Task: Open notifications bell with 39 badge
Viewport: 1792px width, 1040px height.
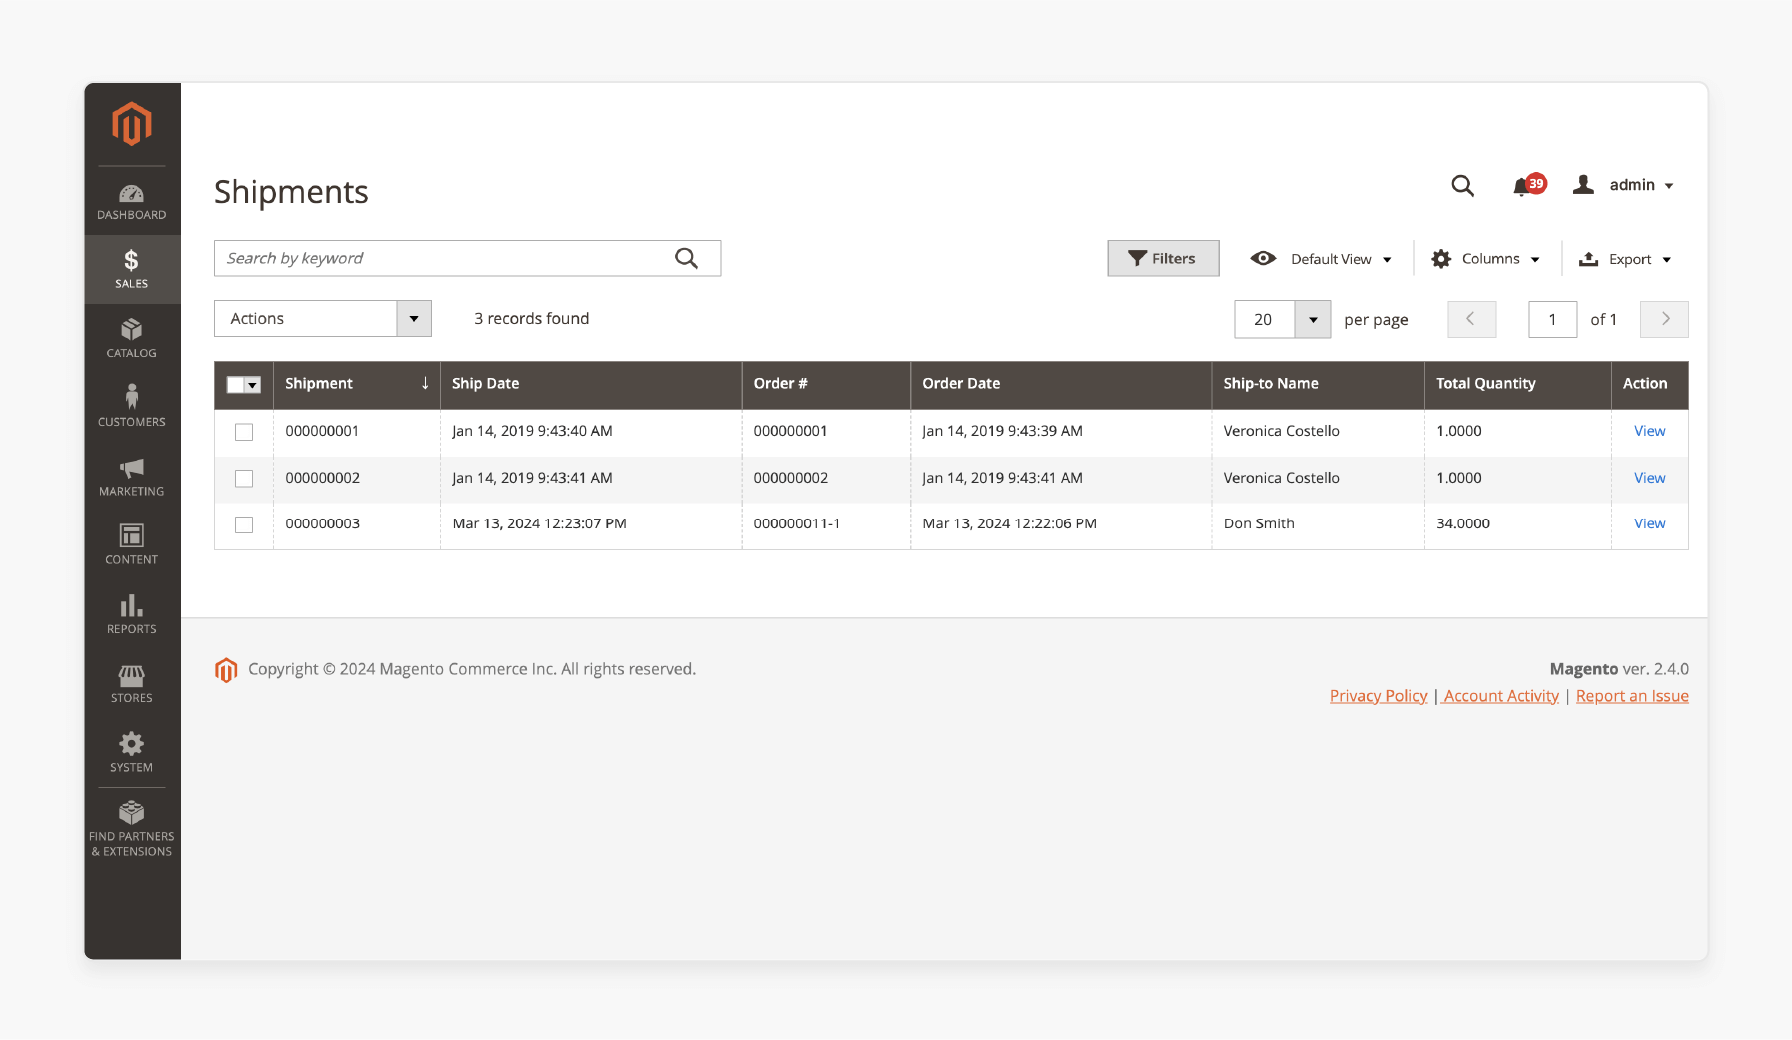Action: (x=1528, y=185)
